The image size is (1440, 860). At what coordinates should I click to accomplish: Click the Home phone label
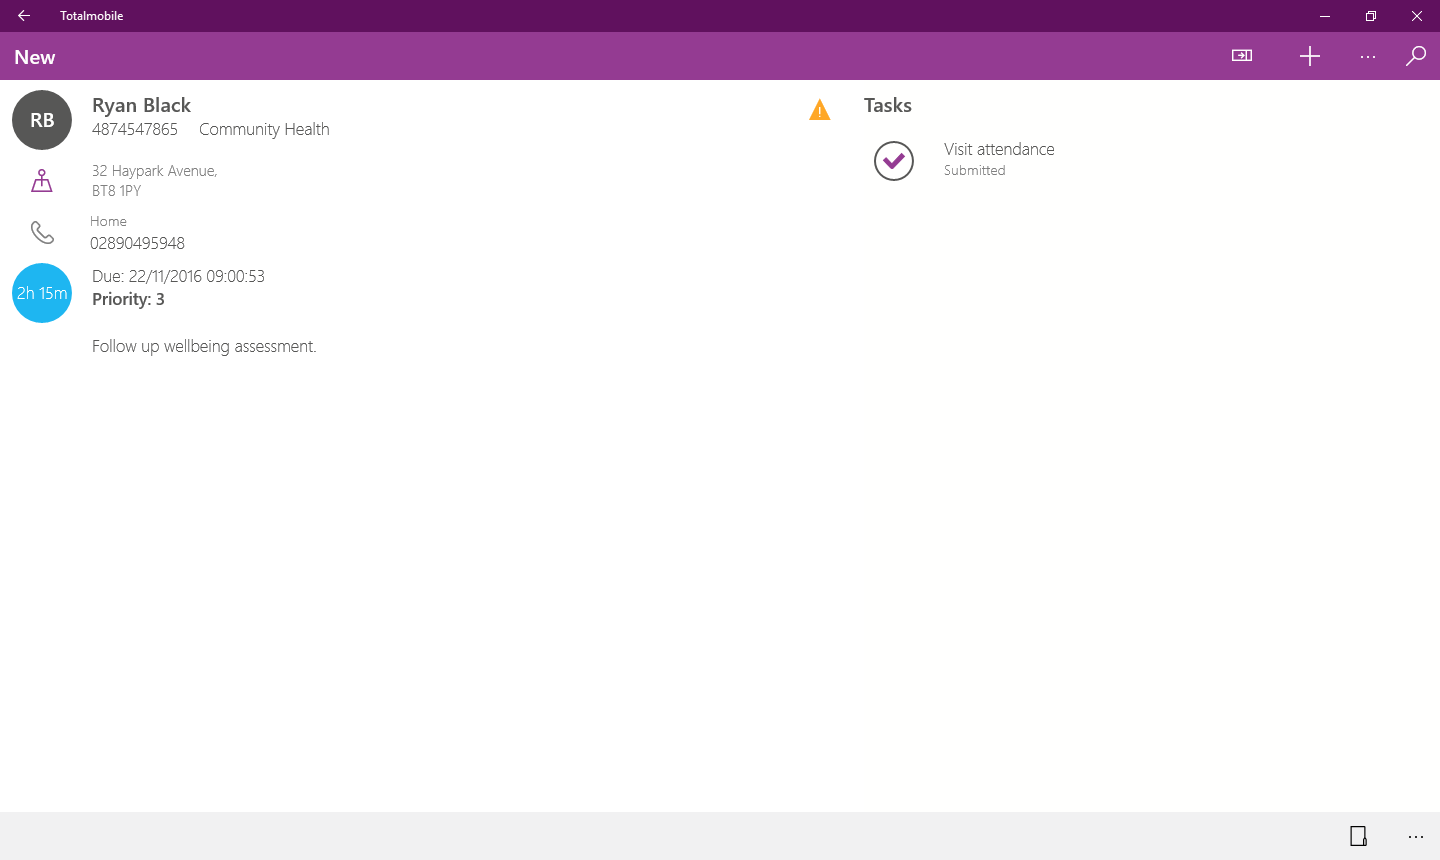(x=108, y=221)
